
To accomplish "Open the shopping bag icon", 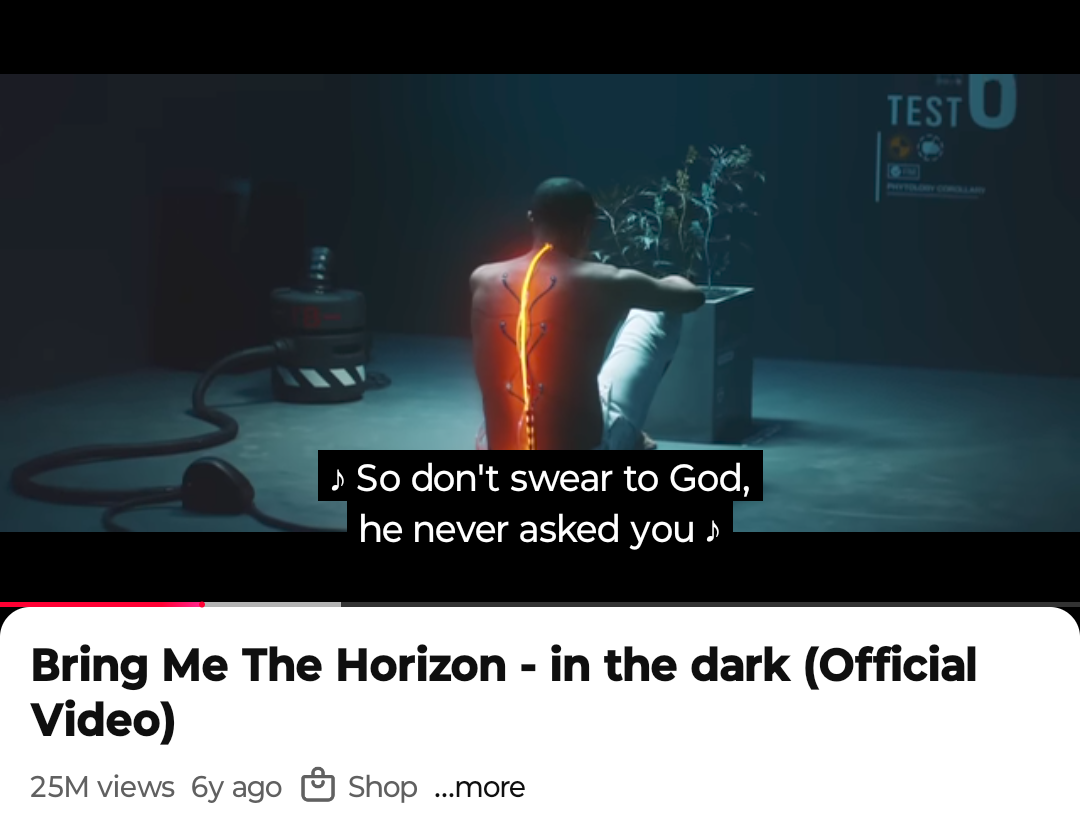I will 318,785.
